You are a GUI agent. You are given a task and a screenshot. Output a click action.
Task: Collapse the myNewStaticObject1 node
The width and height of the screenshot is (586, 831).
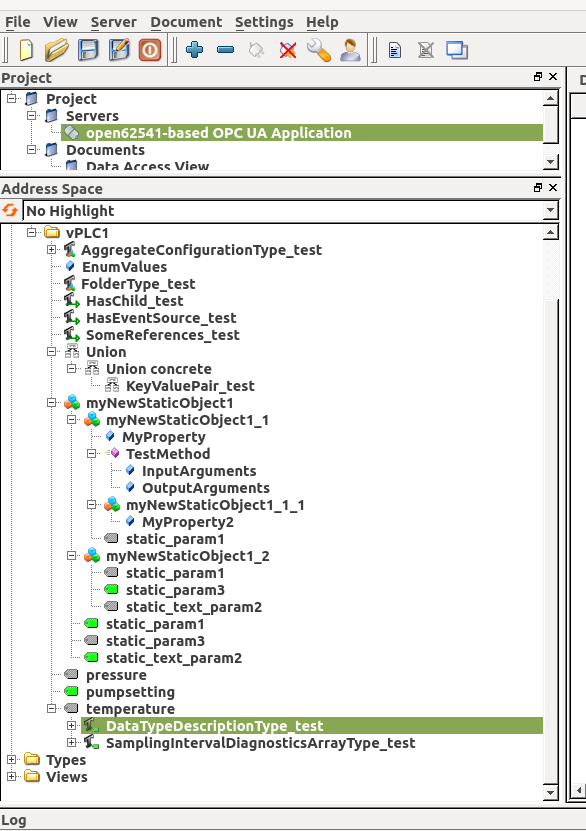pos(51,402)
